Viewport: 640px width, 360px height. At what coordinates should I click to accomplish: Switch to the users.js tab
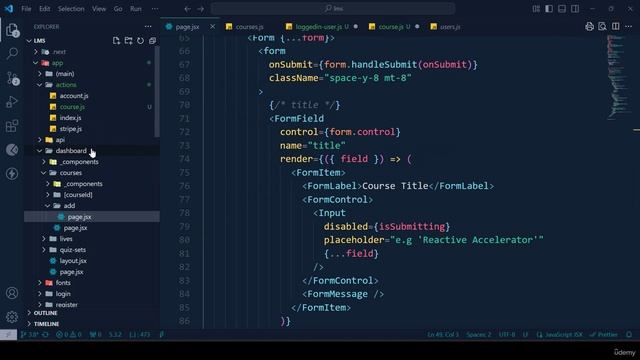click(x=450, y=27)
